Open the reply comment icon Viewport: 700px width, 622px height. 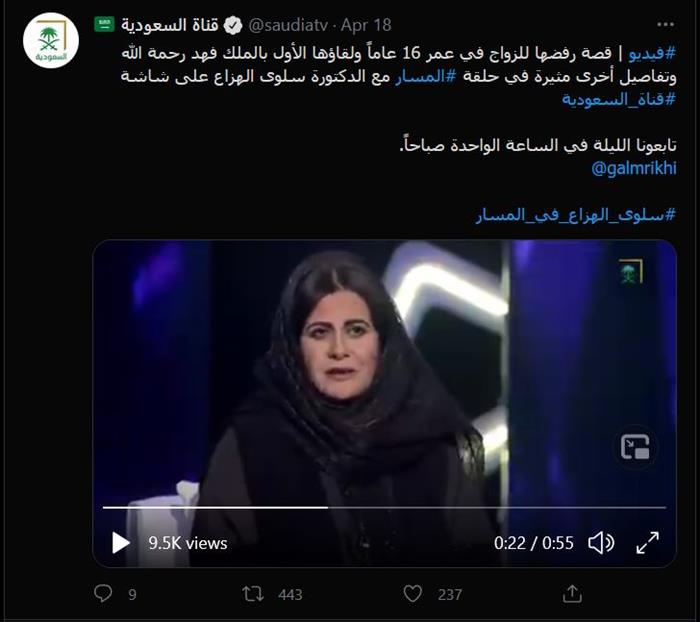point(103,593)
